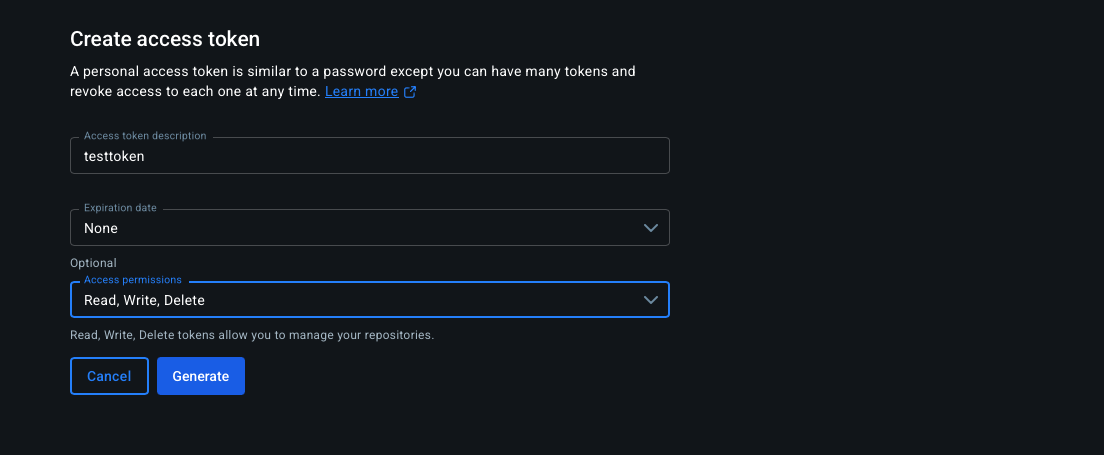
Task: Open the Expiration date dropdown
Action: click(x=369, y=228)
